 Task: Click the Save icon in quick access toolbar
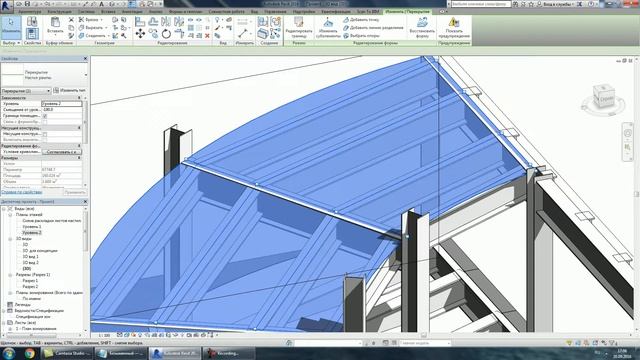pos(27,4)
